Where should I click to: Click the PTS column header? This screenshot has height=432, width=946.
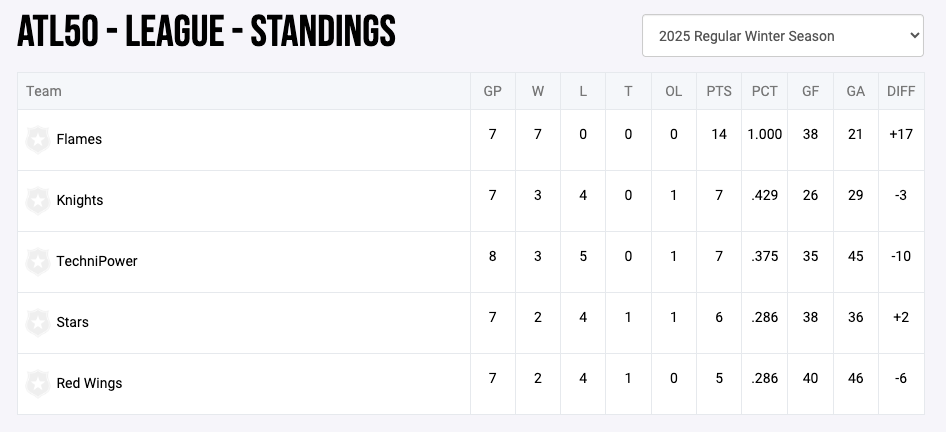719,91
